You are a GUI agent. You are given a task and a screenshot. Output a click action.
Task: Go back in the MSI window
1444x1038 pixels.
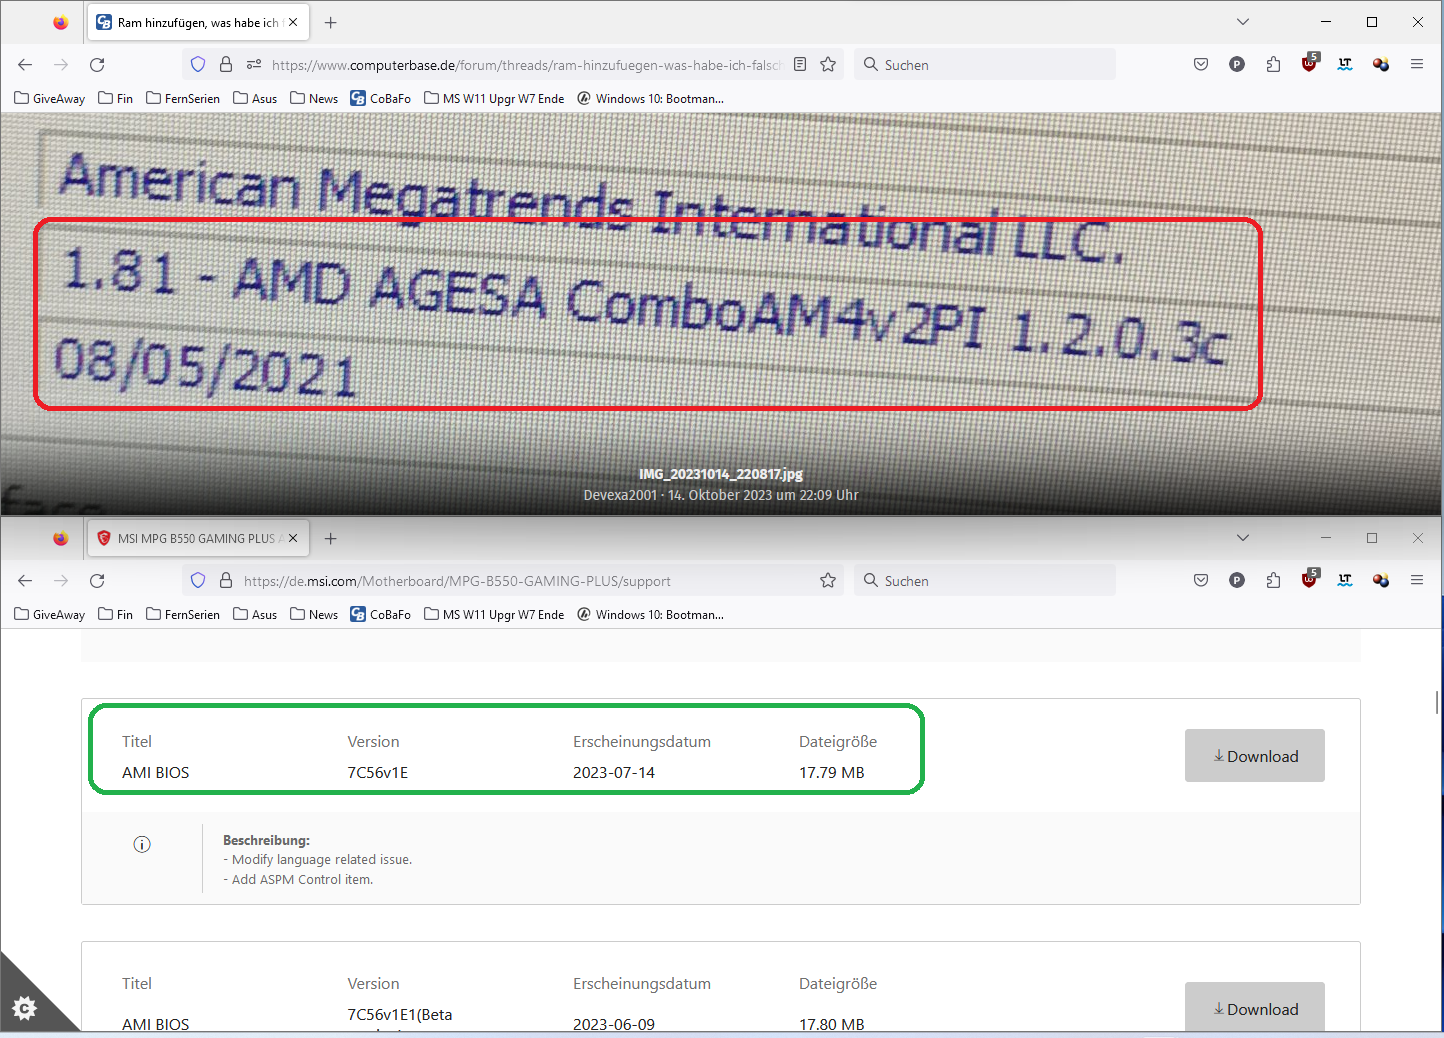pos(25,581)
